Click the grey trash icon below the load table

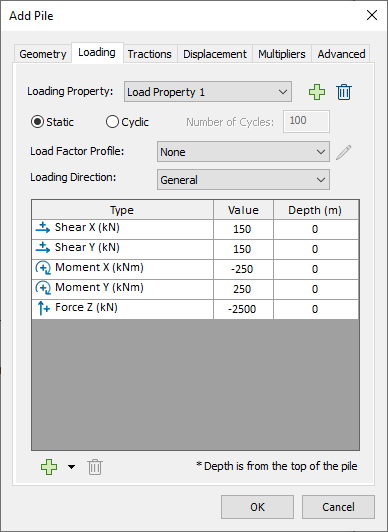(95, 467)
